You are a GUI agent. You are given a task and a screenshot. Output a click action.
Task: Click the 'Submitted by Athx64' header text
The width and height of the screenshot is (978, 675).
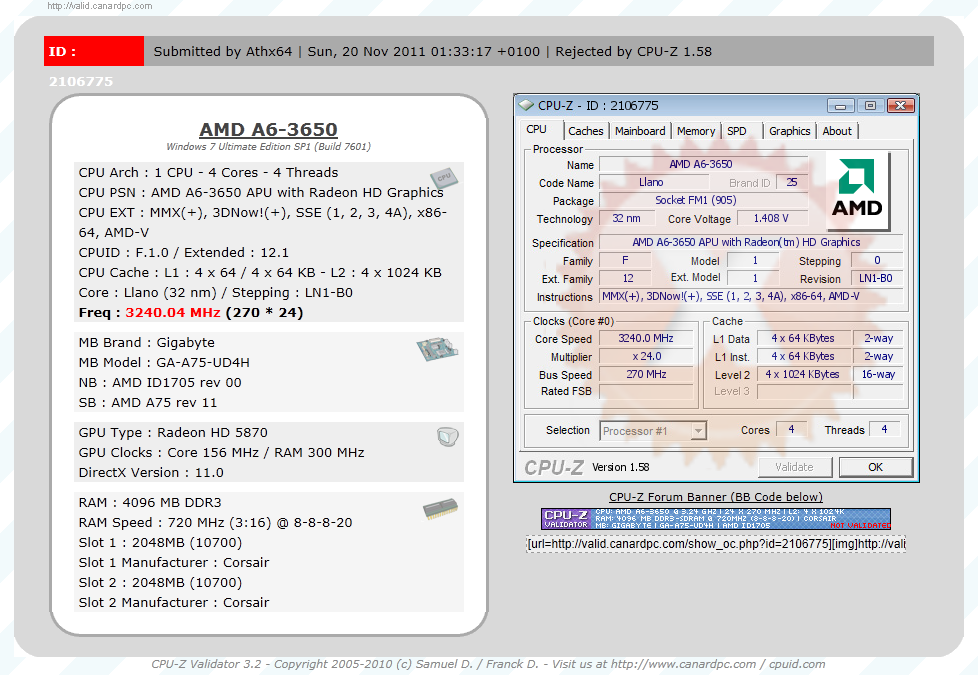coord(223,52)
